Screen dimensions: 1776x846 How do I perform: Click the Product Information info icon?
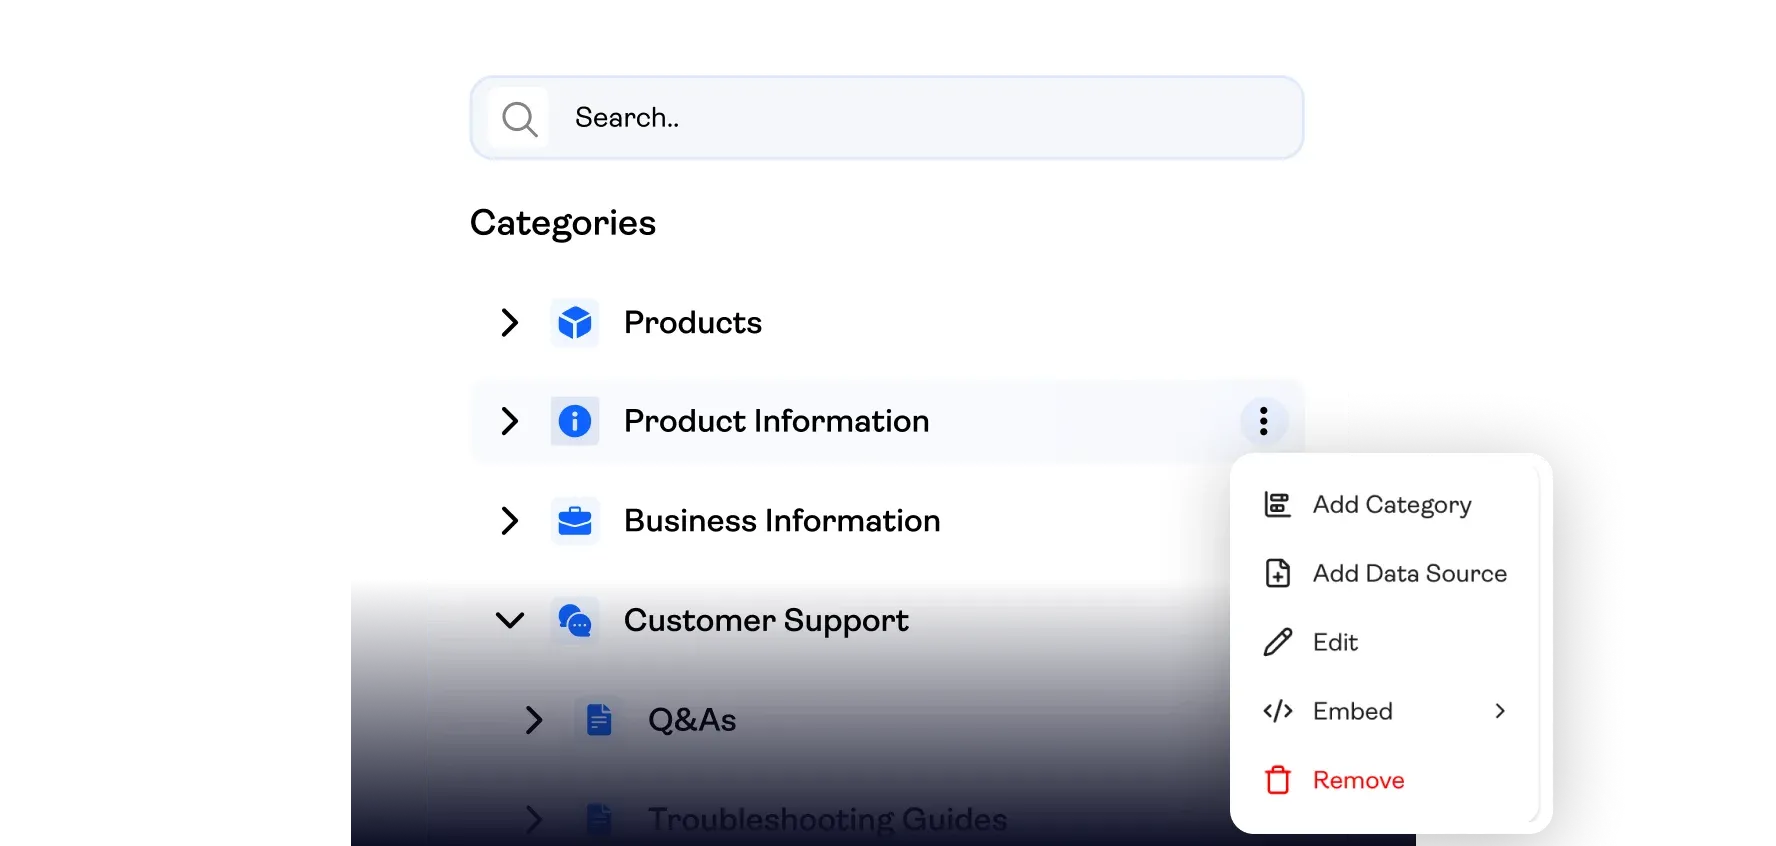point(575,421)
